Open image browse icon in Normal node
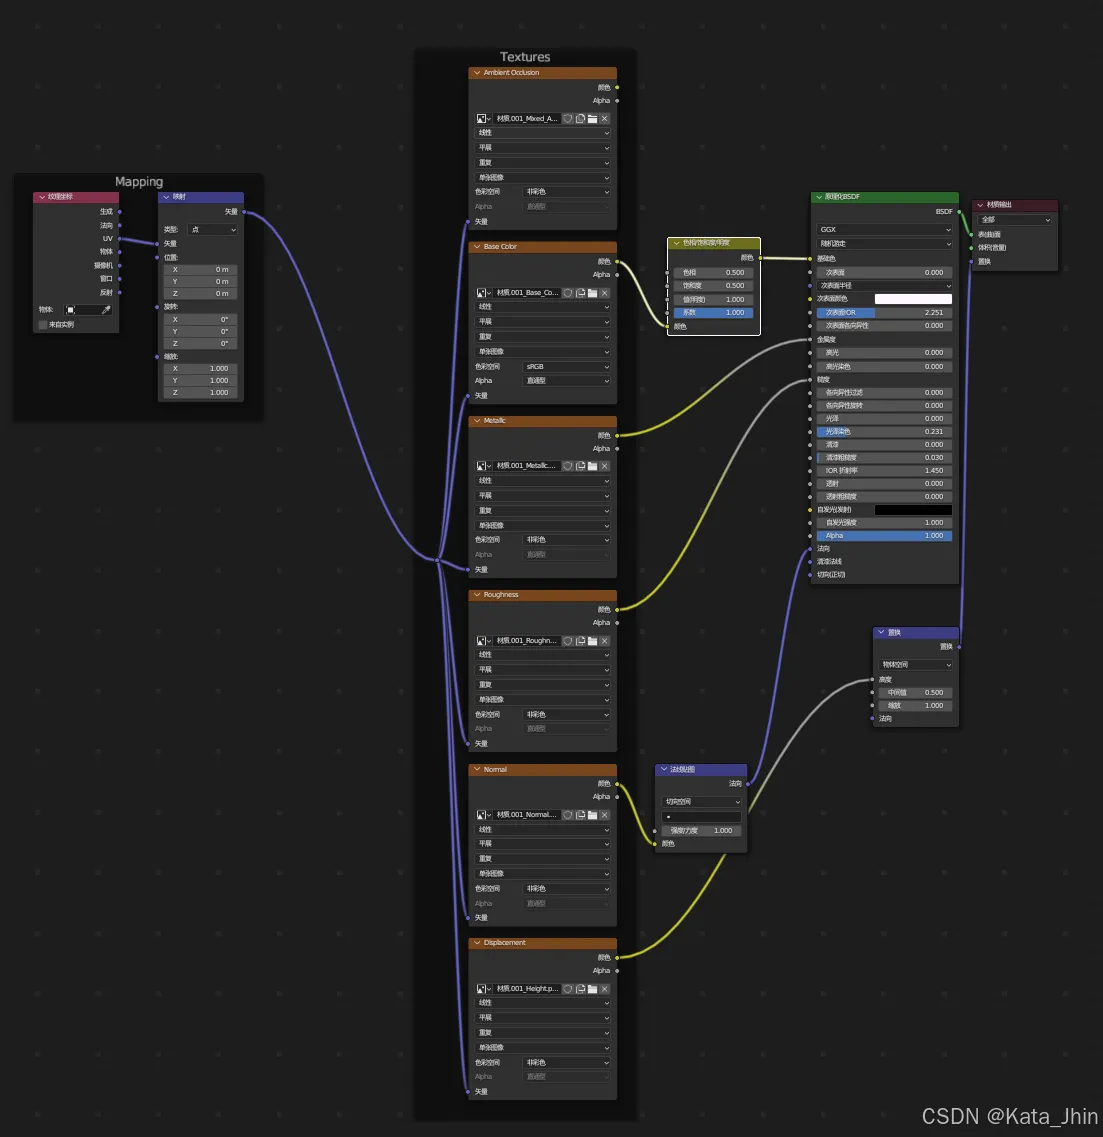The width and height of the screenshot is (1103, 1137). [x=483, y=815]
